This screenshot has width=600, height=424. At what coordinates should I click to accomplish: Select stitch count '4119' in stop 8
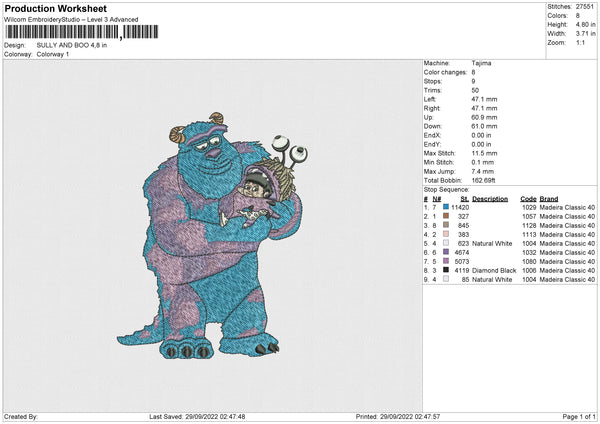(x=461, y=271)
